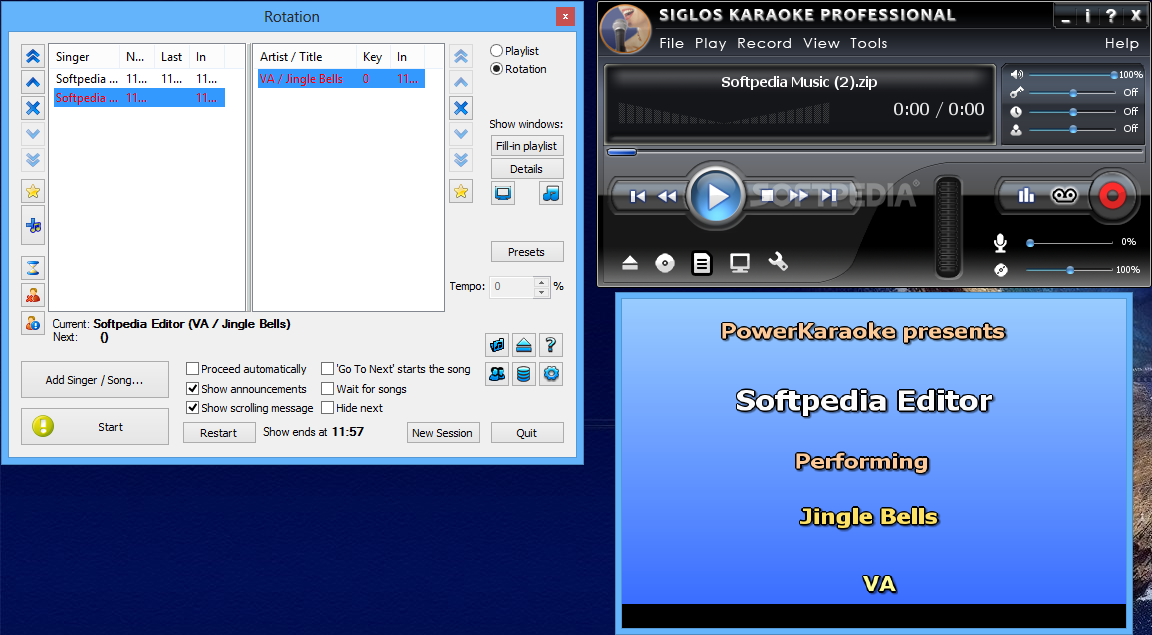Click the red Record button in player

coord(1112,195)
